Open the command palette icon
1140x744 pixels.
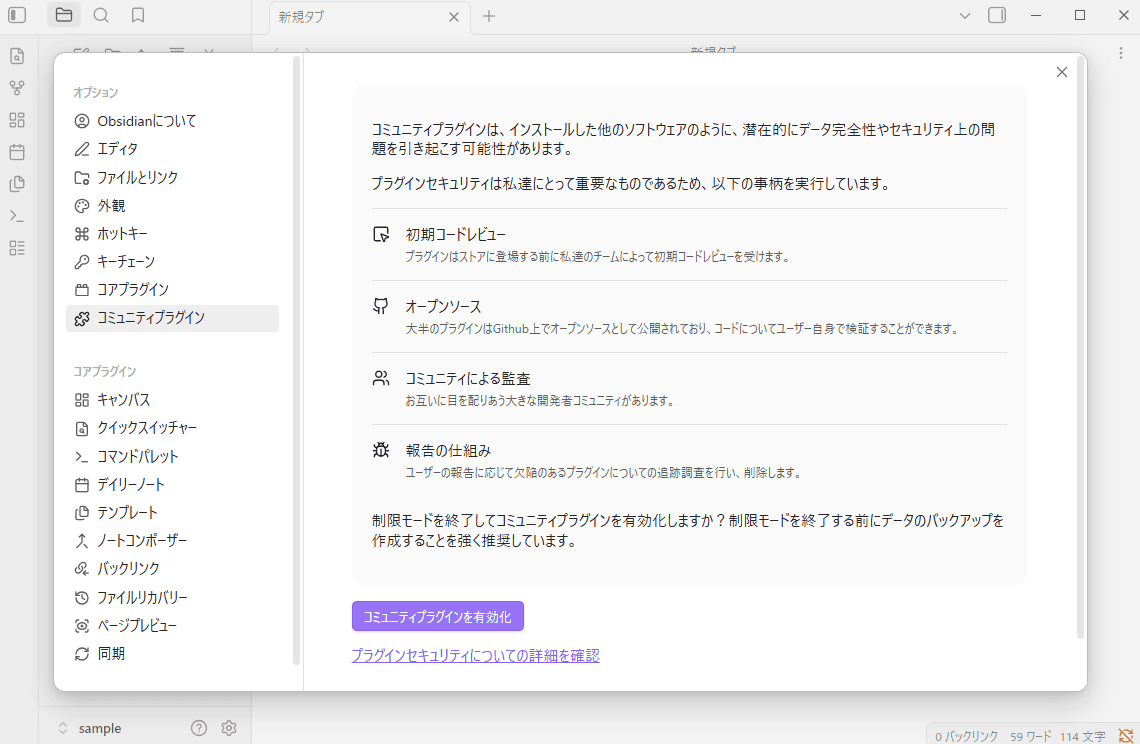(x=16, y=216)
